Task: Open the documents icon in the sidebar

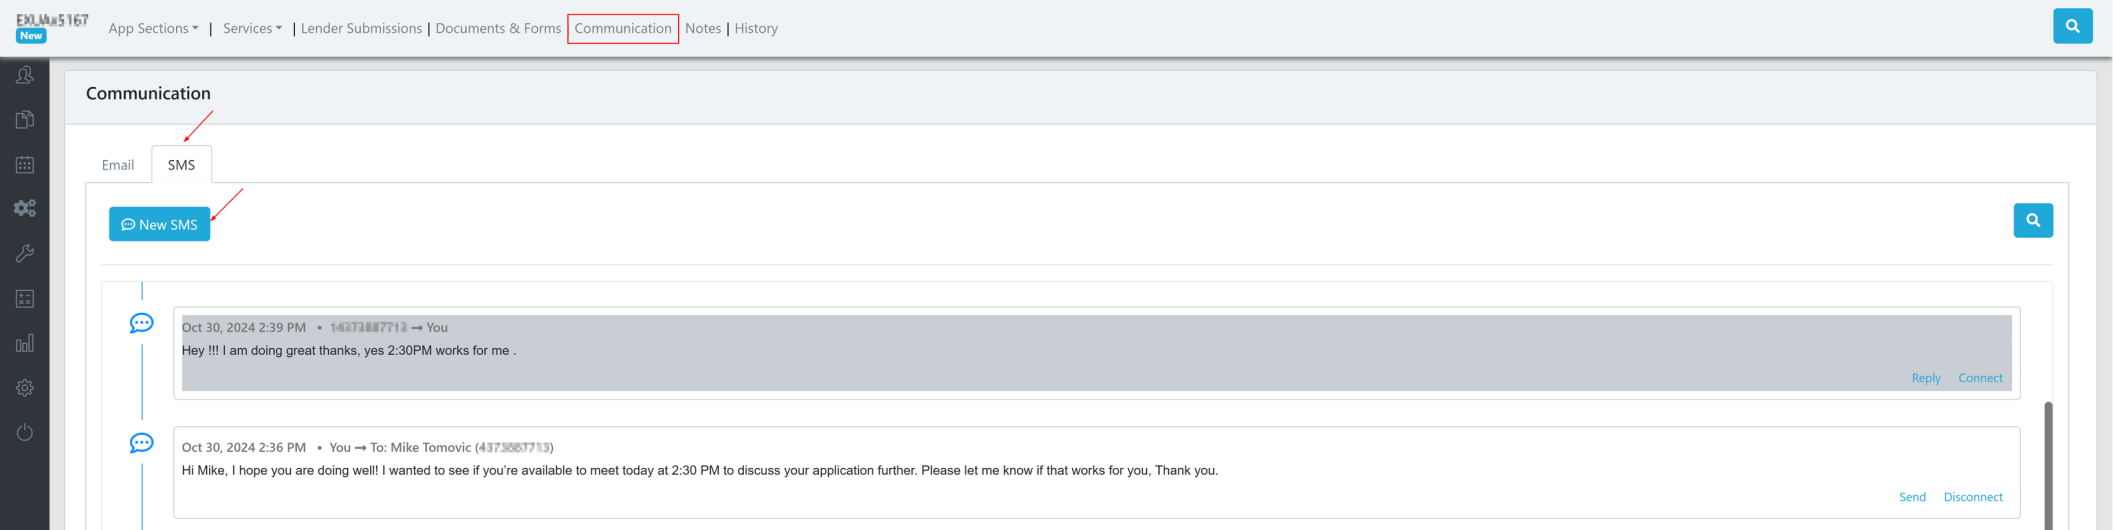Action: (25, 120)
